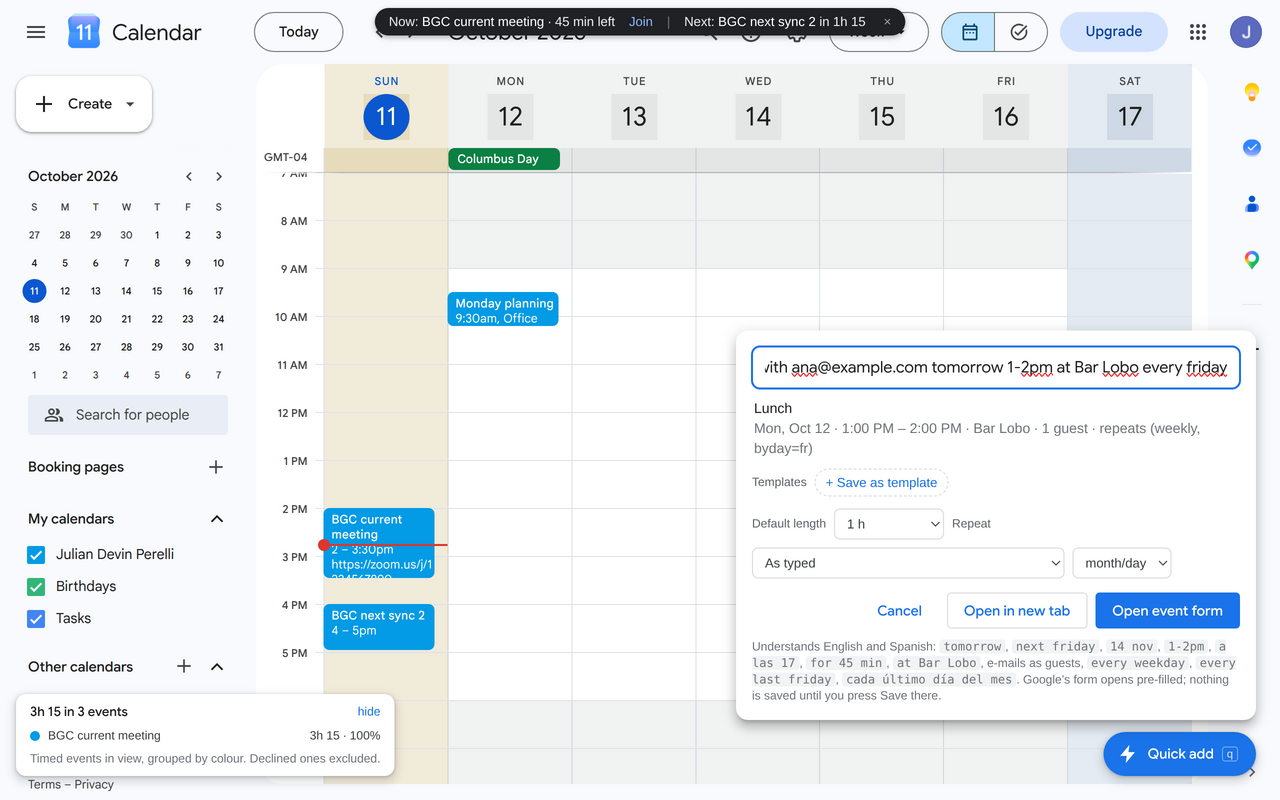Toggle Tasks calendar checkbox

(x=36, y=618)
